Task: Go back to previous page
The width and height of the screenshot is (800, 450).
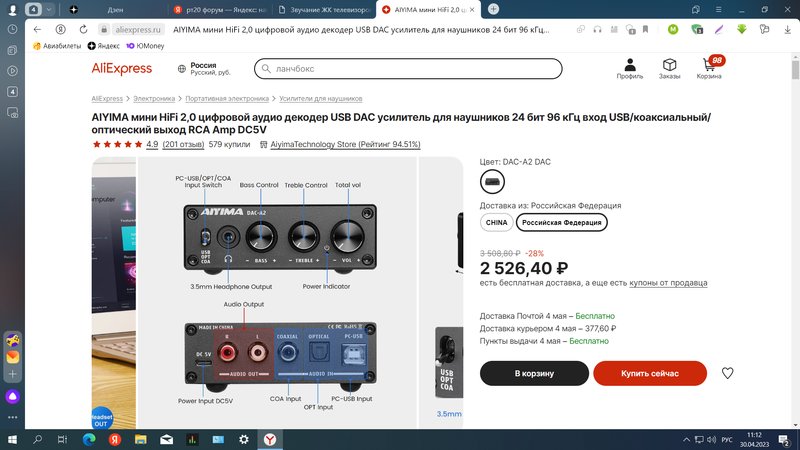Action: click(37, 30)
